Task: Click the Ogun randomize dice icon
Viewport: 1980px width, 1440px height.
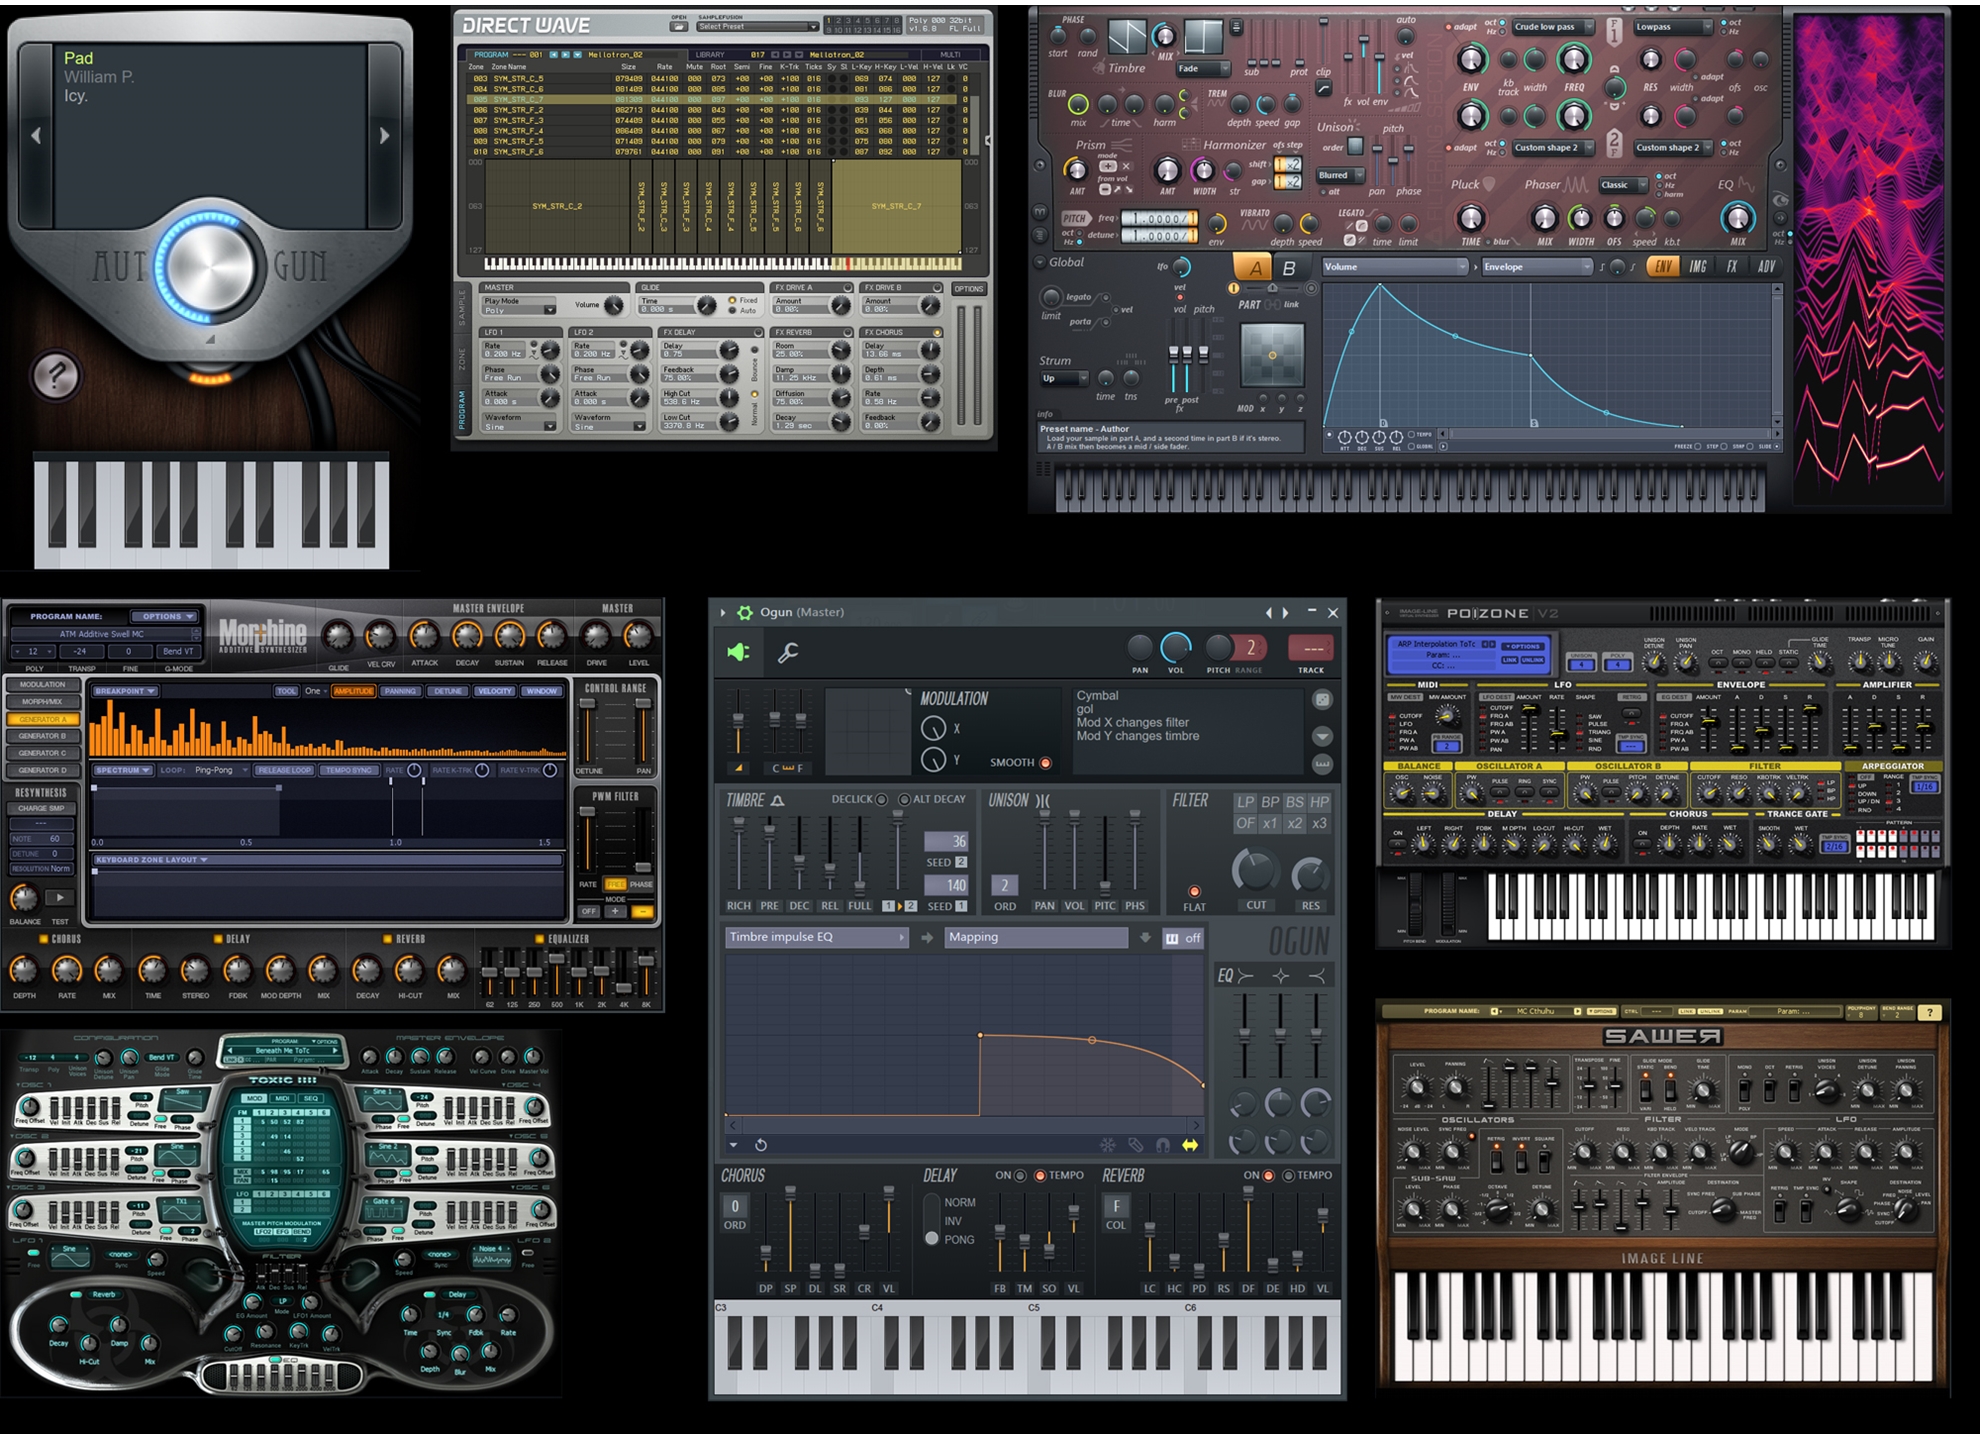Action: [x=1322, y=700]
